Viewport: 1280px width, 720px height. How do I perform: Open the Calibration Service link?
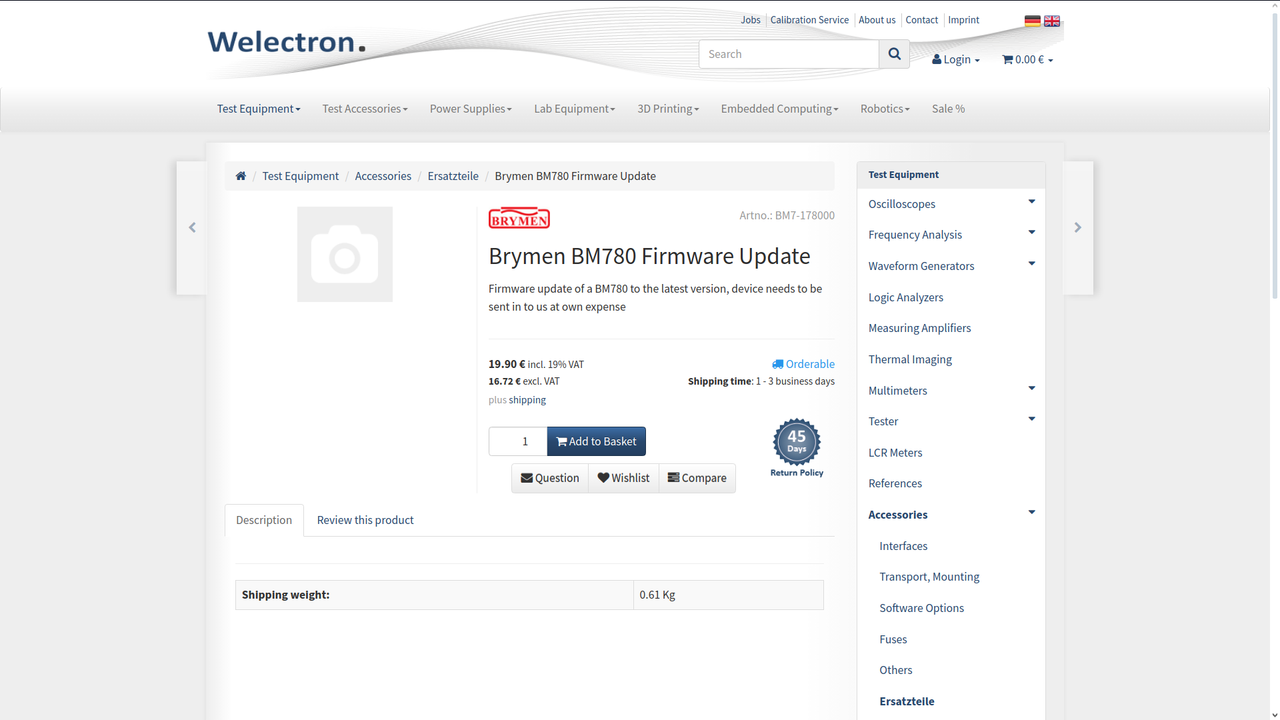tap(809, 20)
